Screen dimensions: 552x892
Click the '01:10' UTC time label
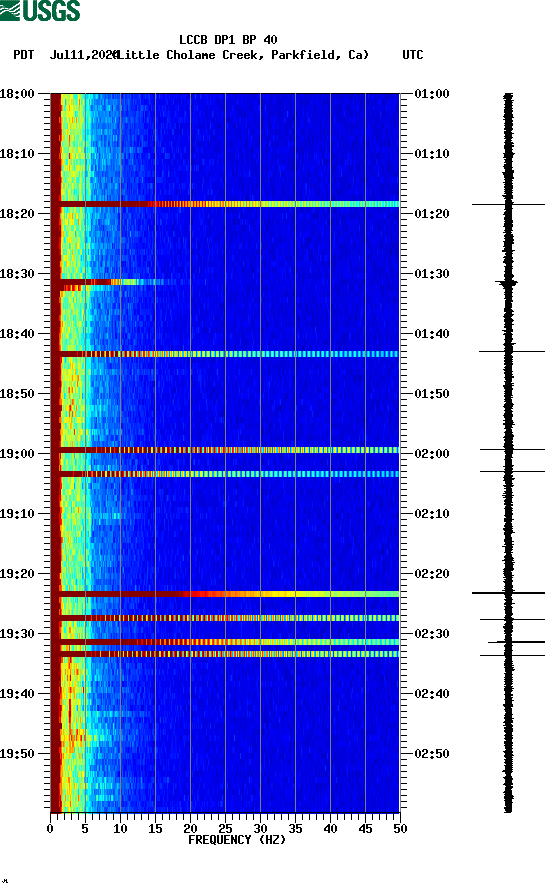[432, 154]
